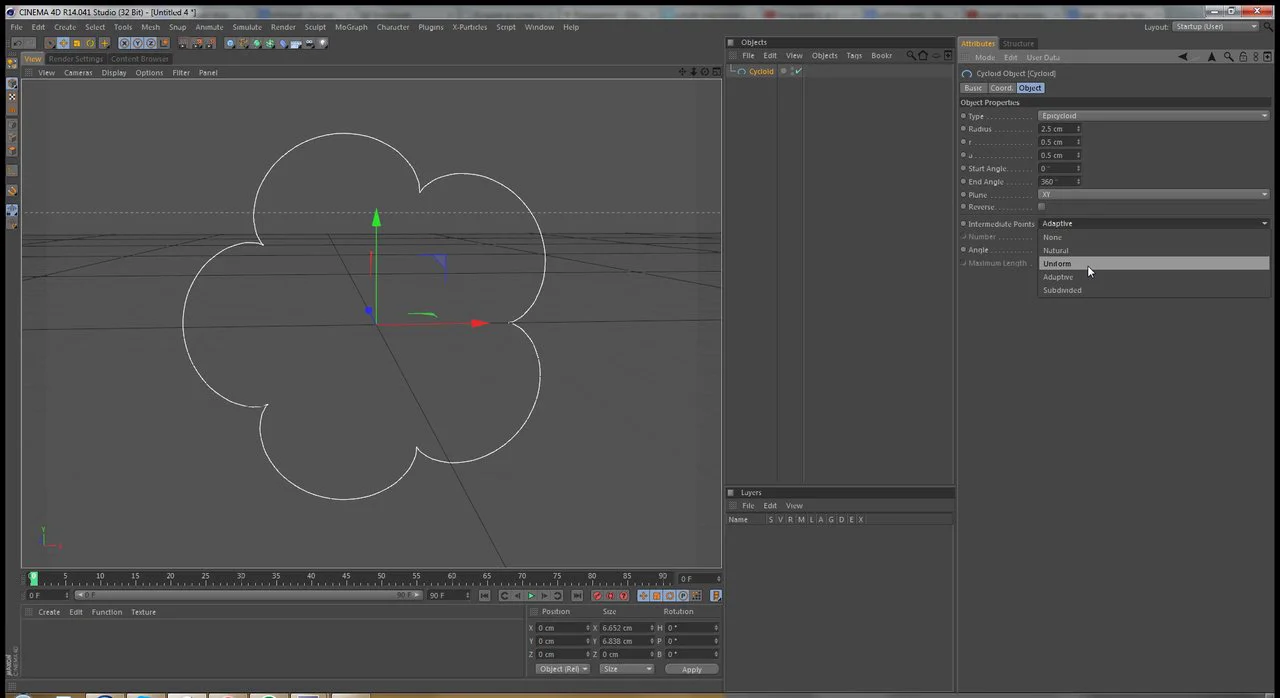Click the Keyframe Selection question icon
The height and width of the screenshot is (698, 1280).
pos(623,595)
